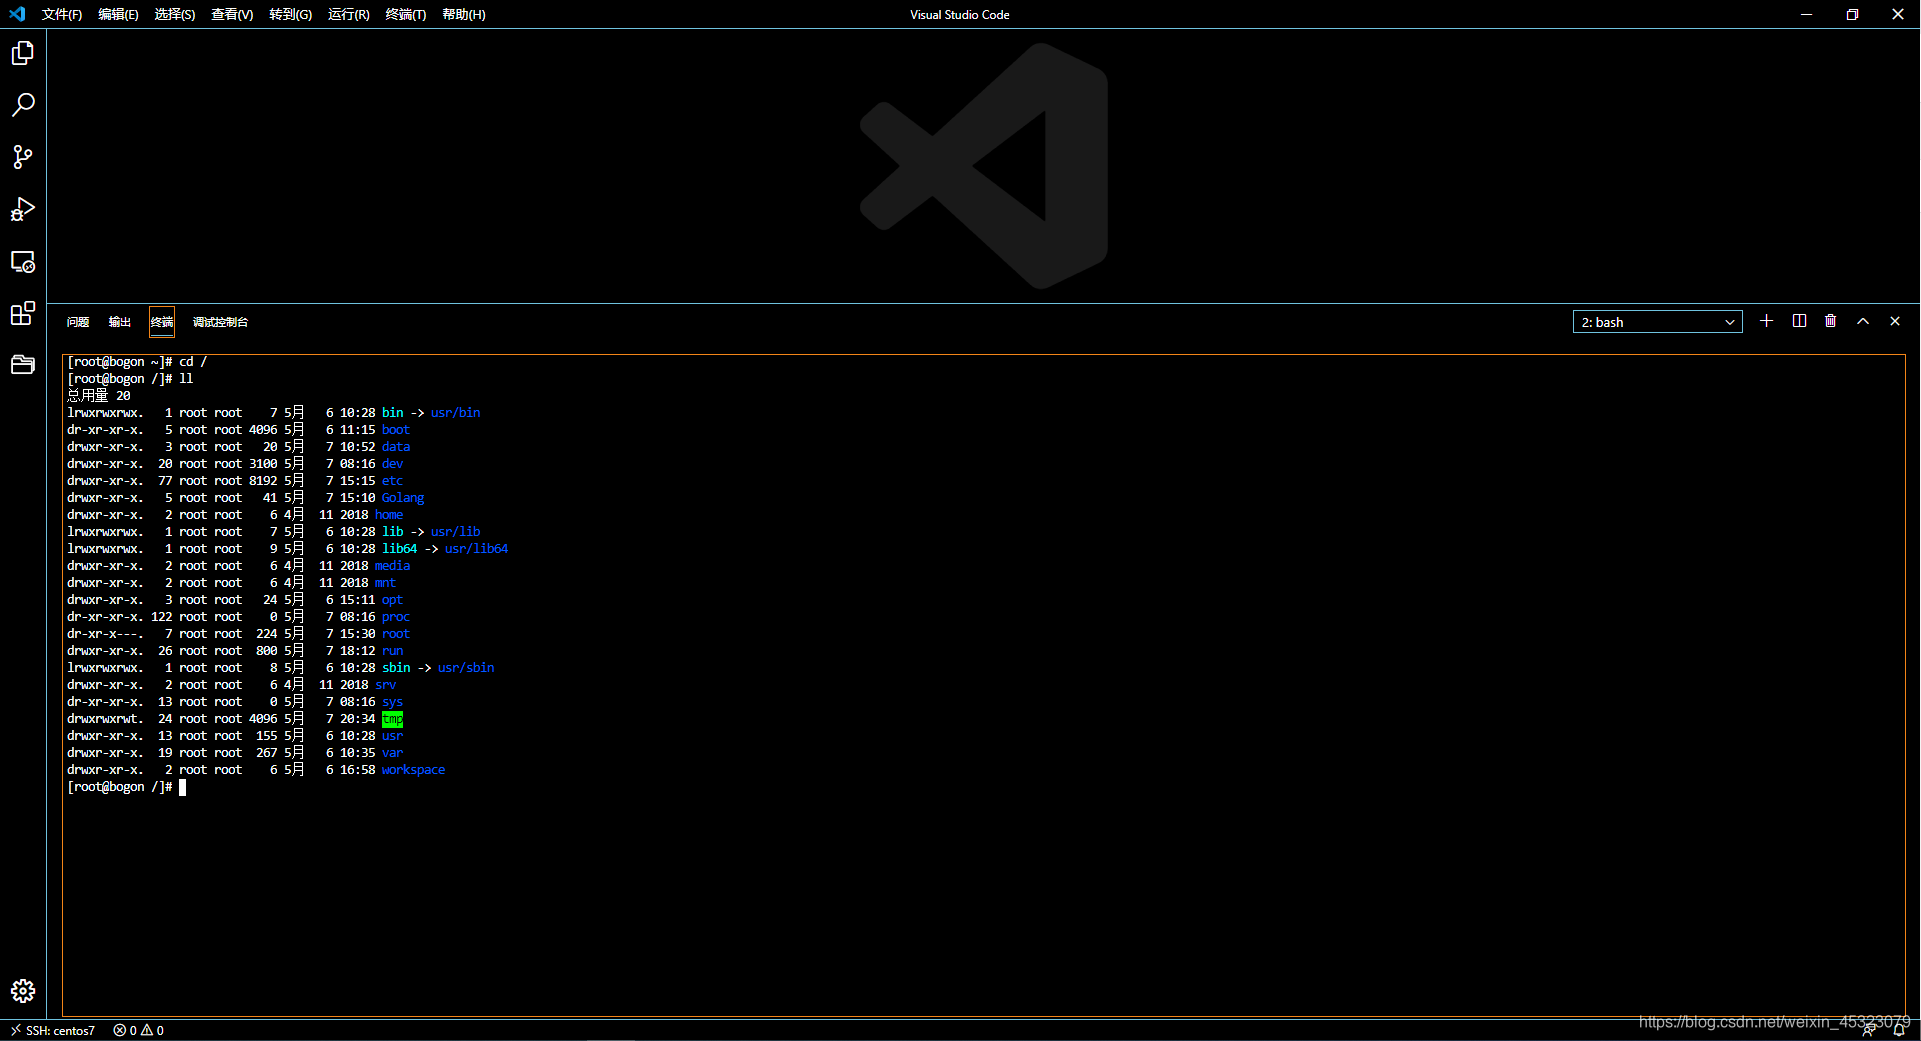
Task: Open the 查看(V) menu
Action: [x=232, y=14]
